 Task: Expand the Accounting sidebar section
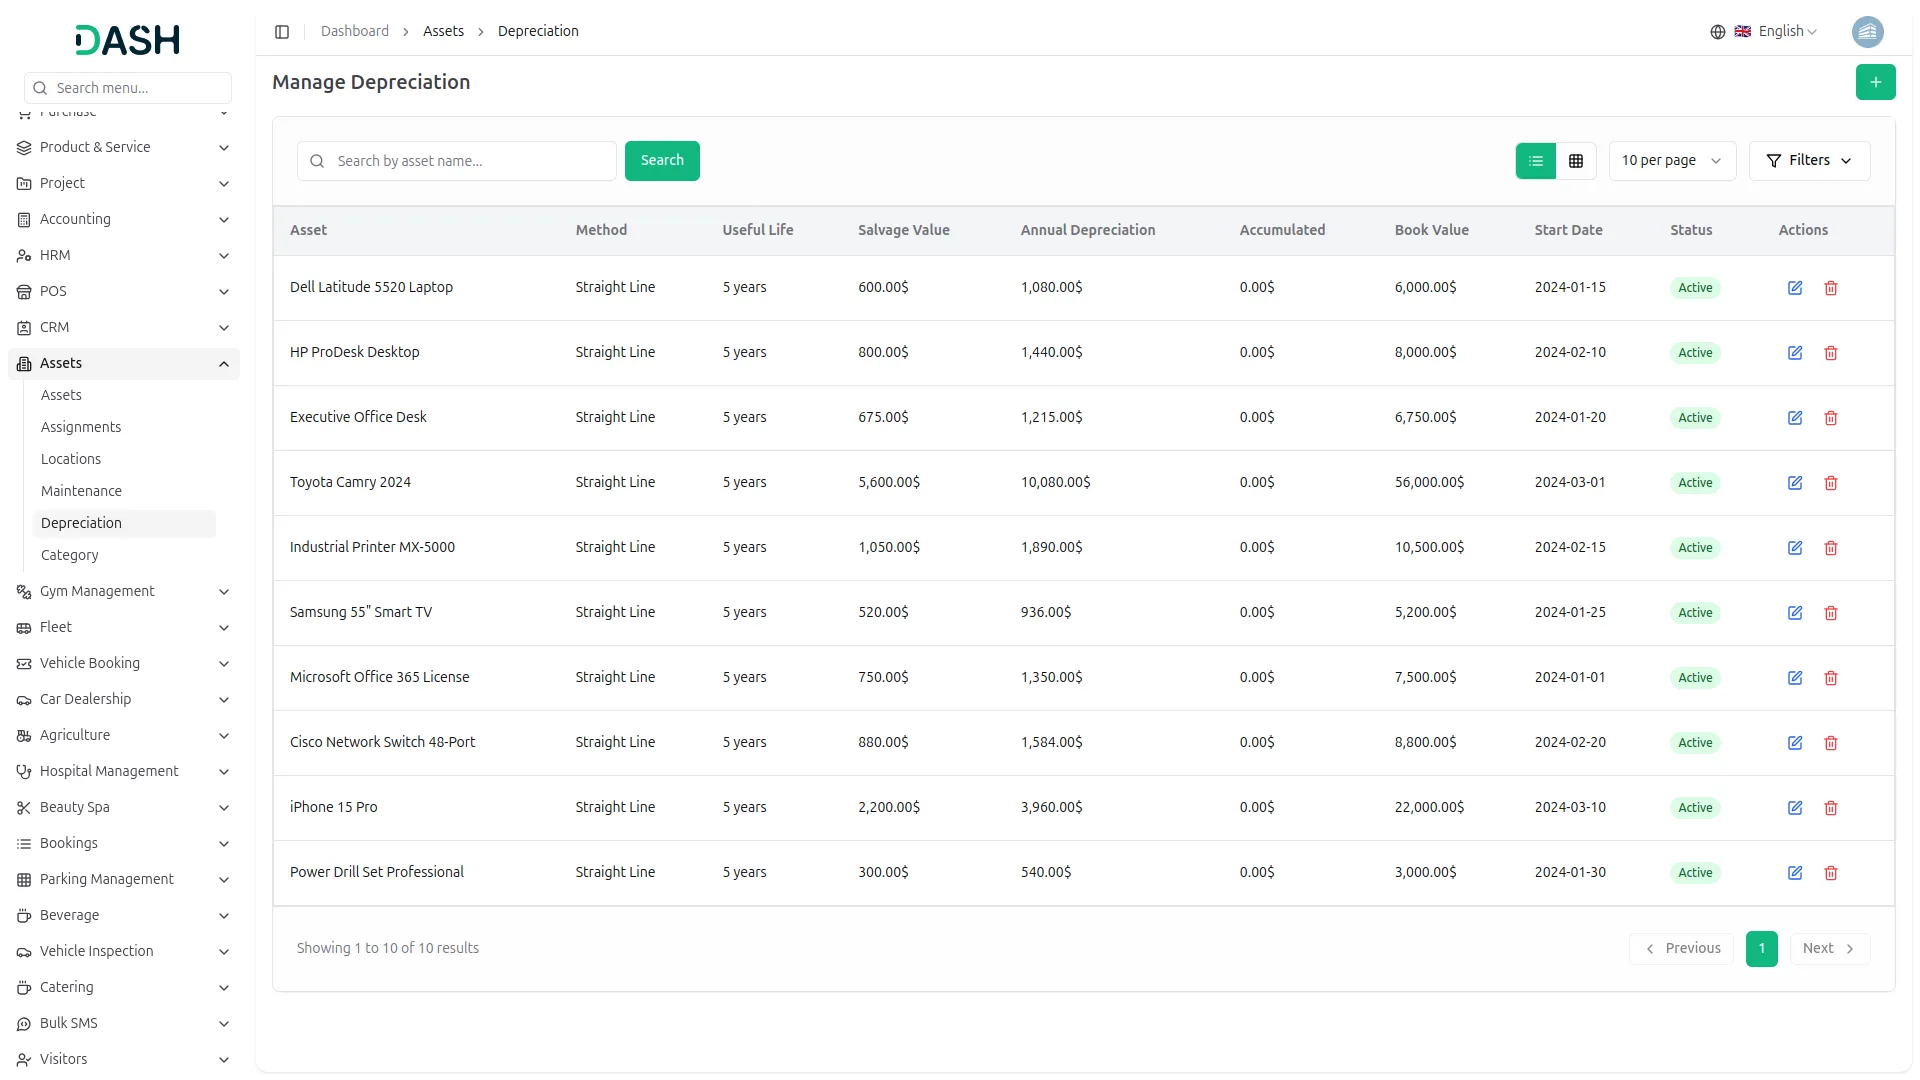(75, 219)
